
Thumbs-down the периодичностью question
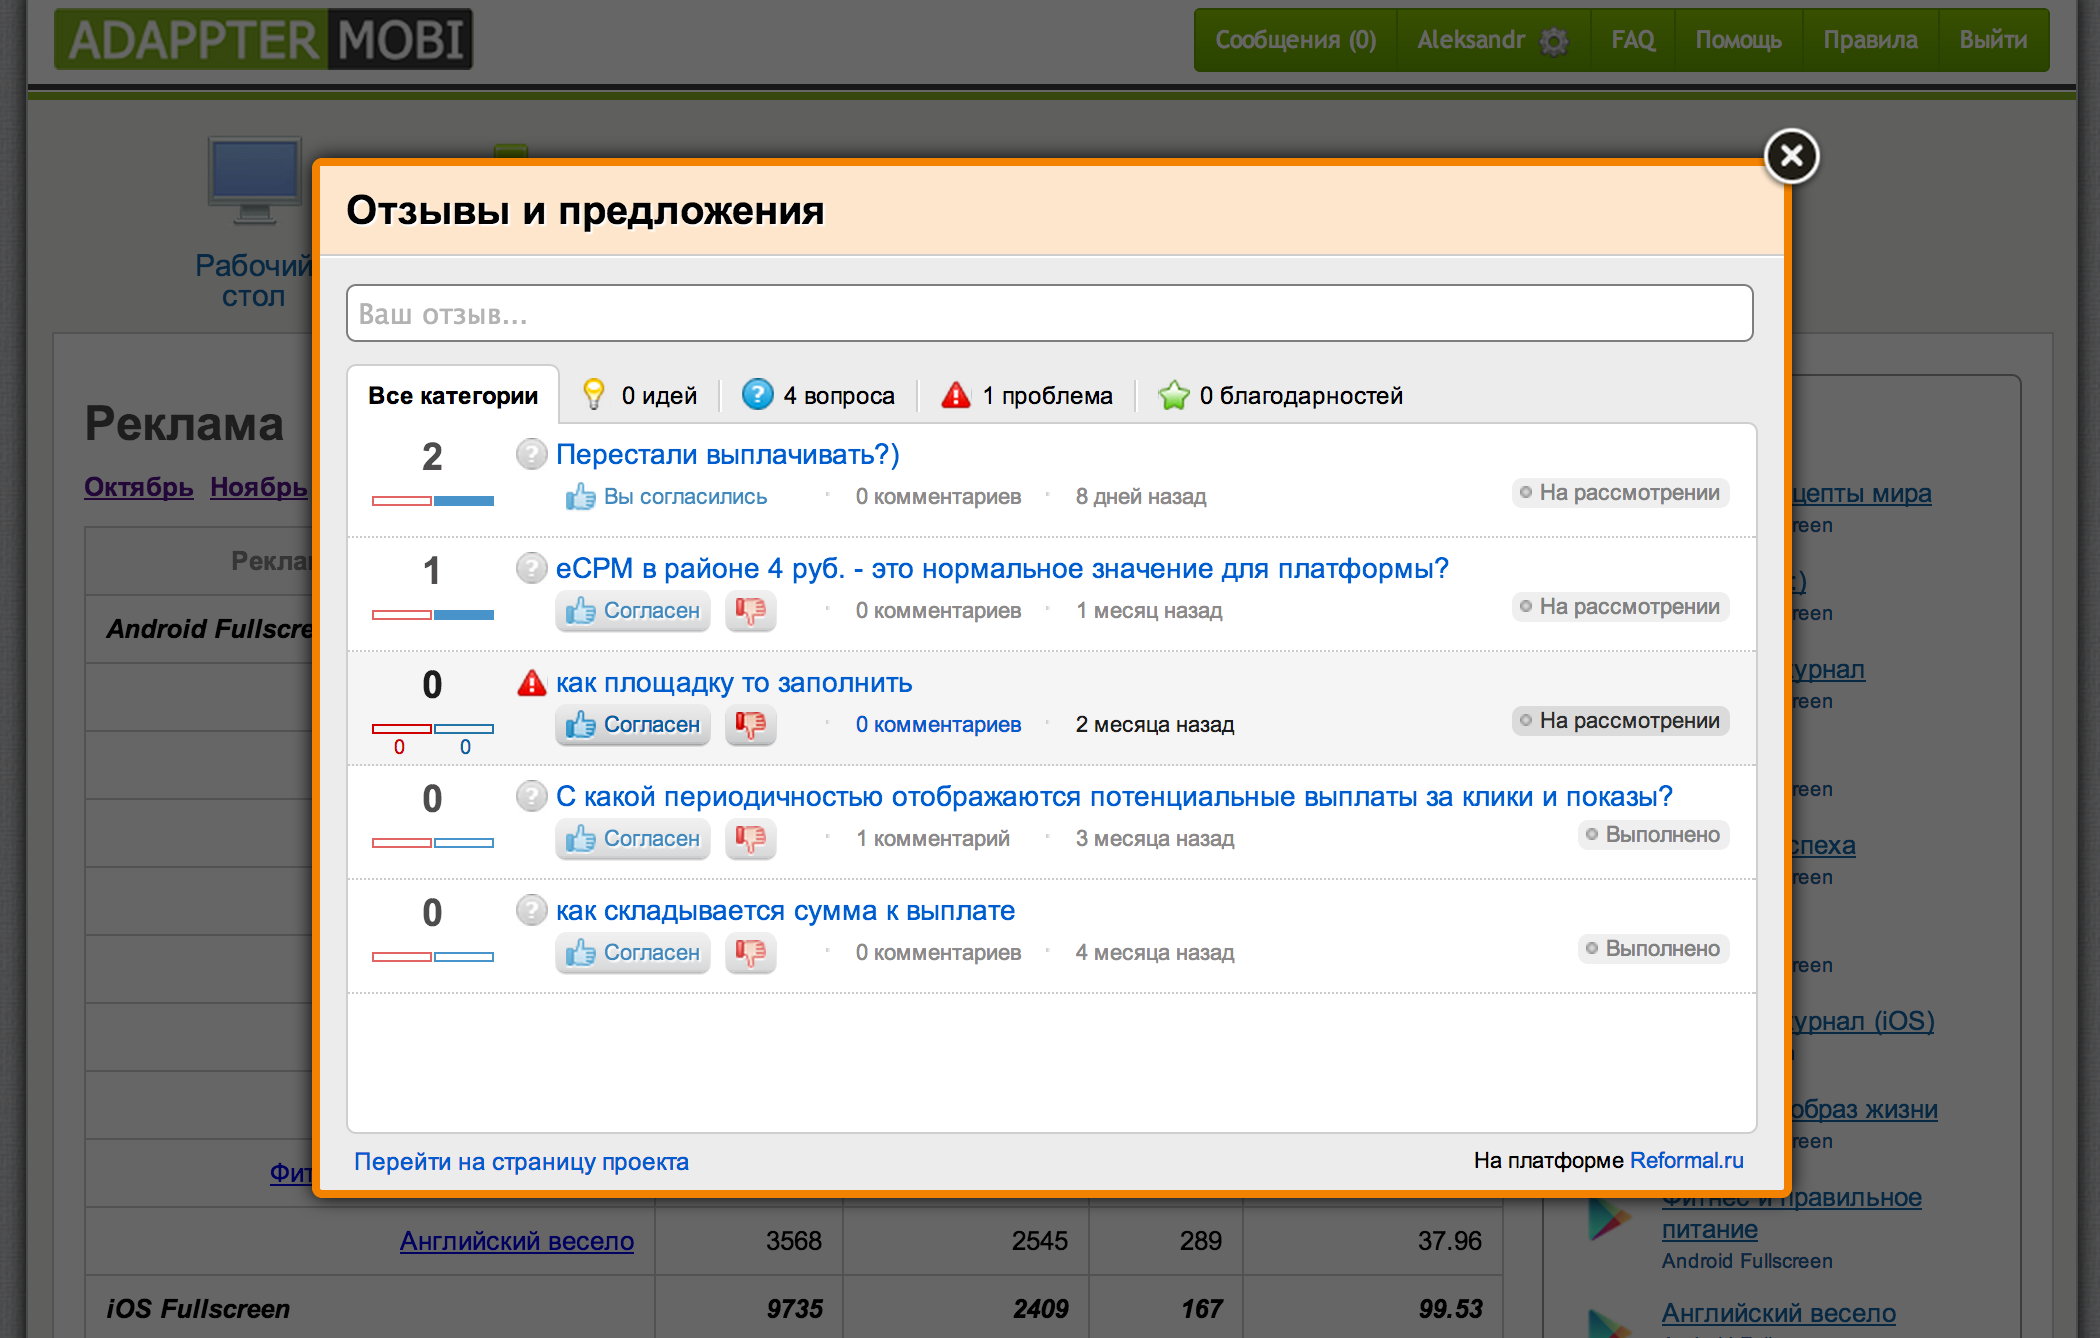coord(750,838)
